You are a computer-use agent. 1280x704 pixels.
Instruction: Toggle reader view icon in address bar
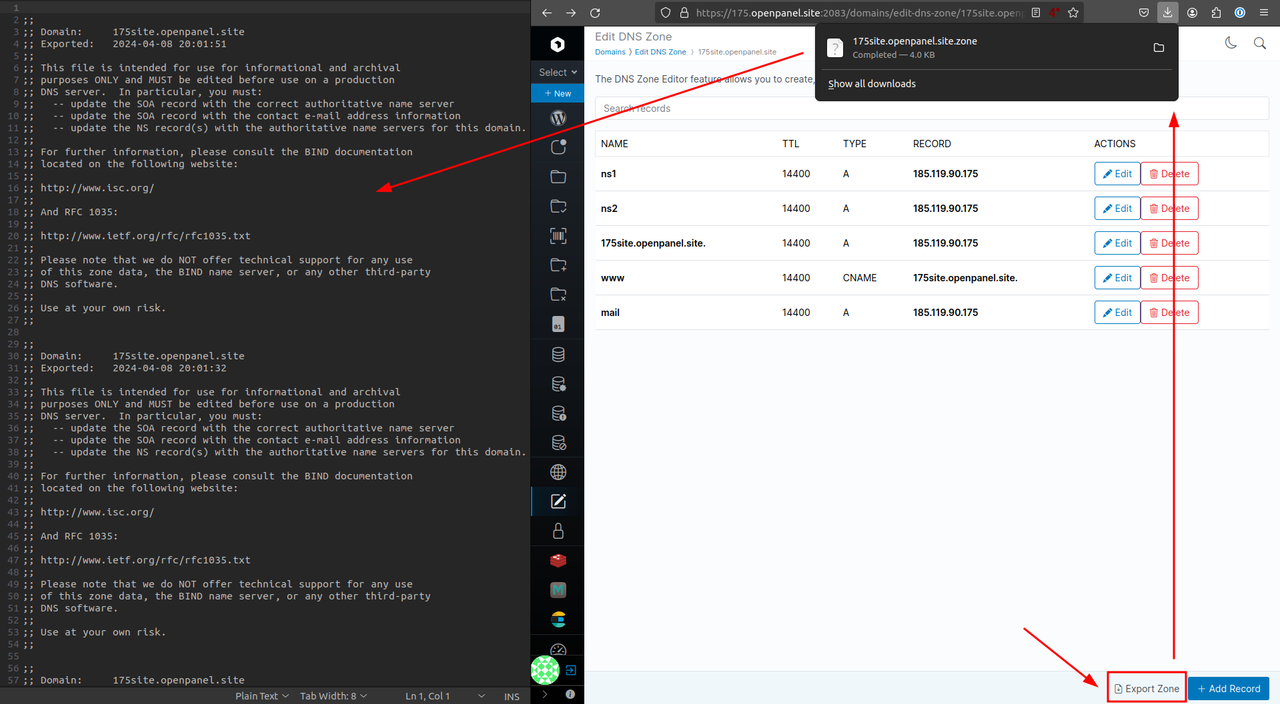1035,13
